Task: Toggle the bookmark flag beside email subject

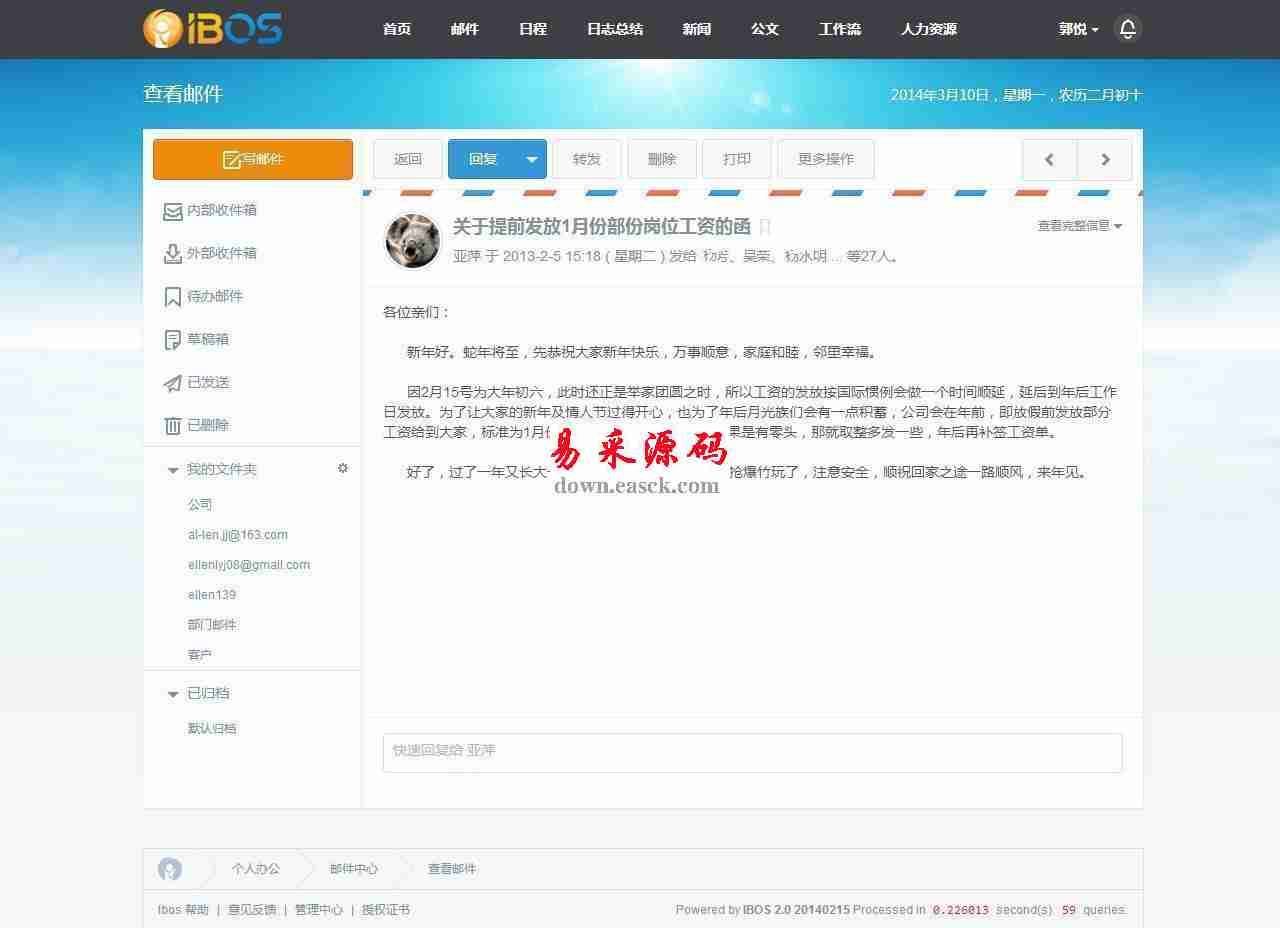Action: pos(765,227)
